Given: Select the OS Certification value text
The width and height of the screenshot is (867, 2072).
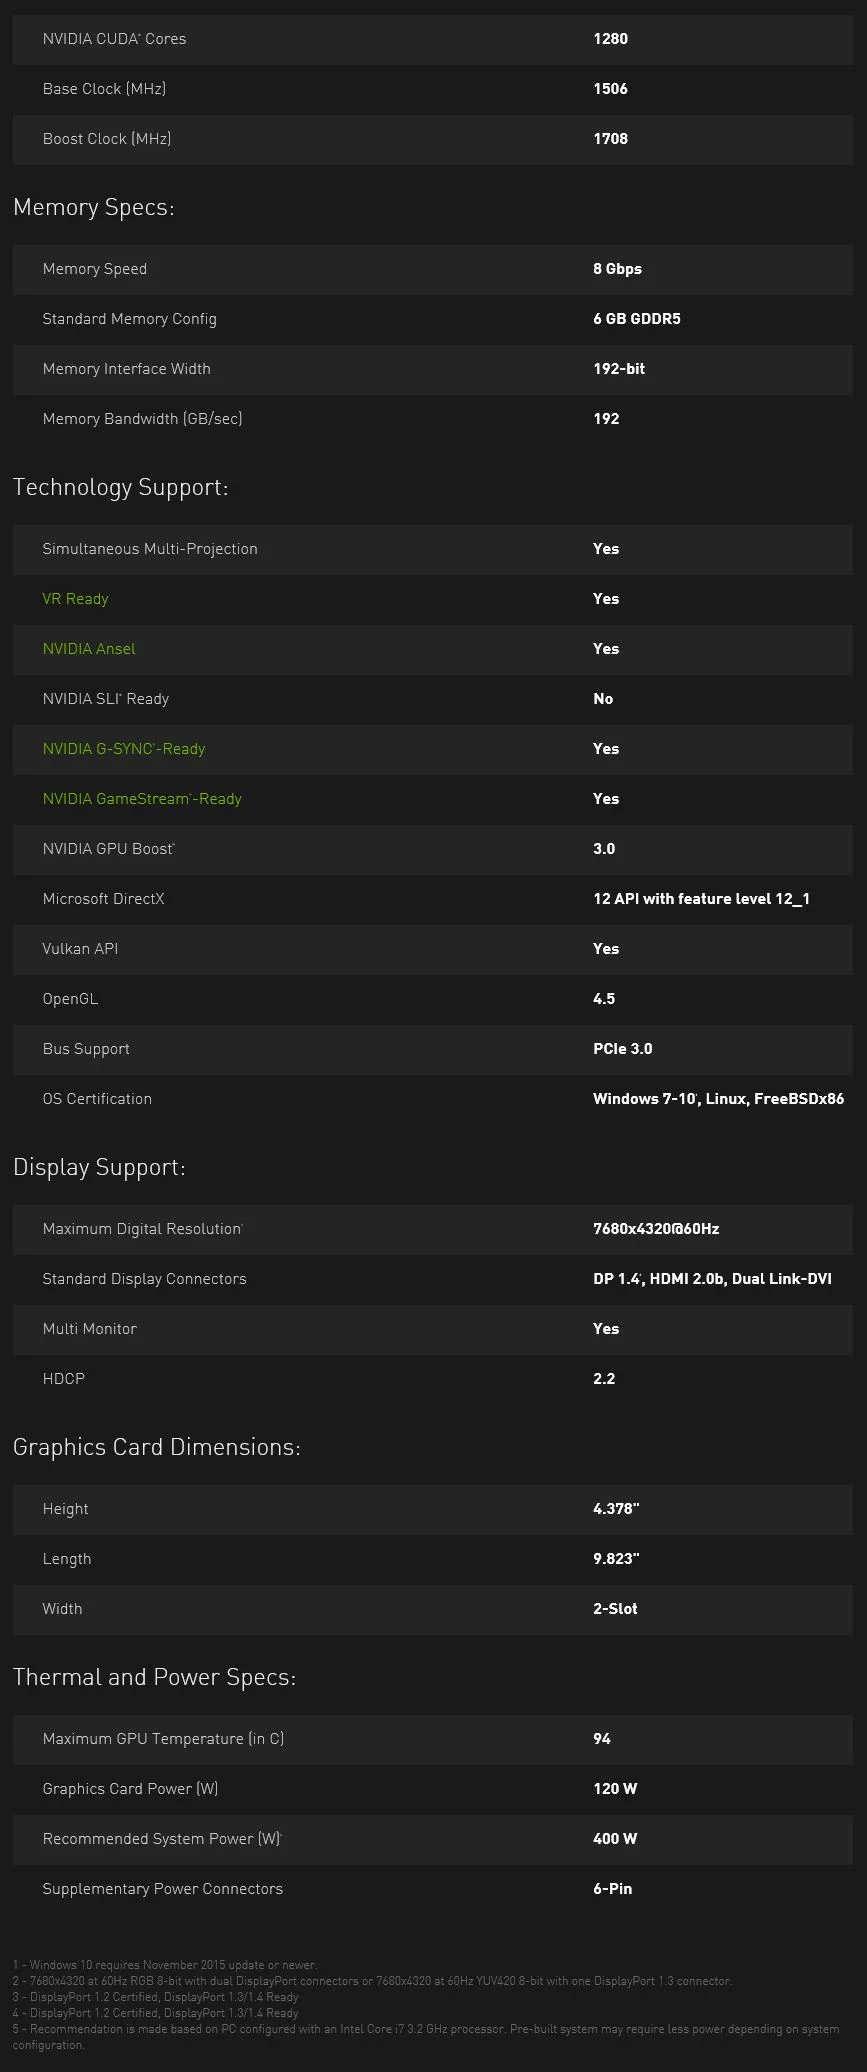Looking at the screenshot, I should pyautogui.click(x=719, y=1099).
